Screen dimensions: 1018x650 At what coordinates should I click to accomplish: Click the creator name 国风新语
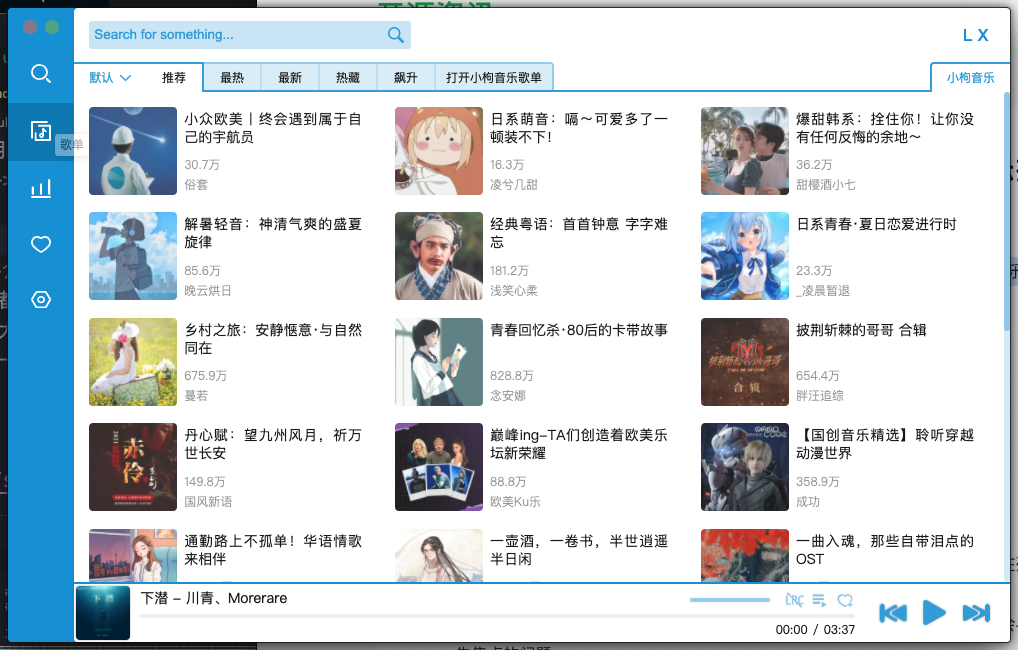click(x=208, y=501)
